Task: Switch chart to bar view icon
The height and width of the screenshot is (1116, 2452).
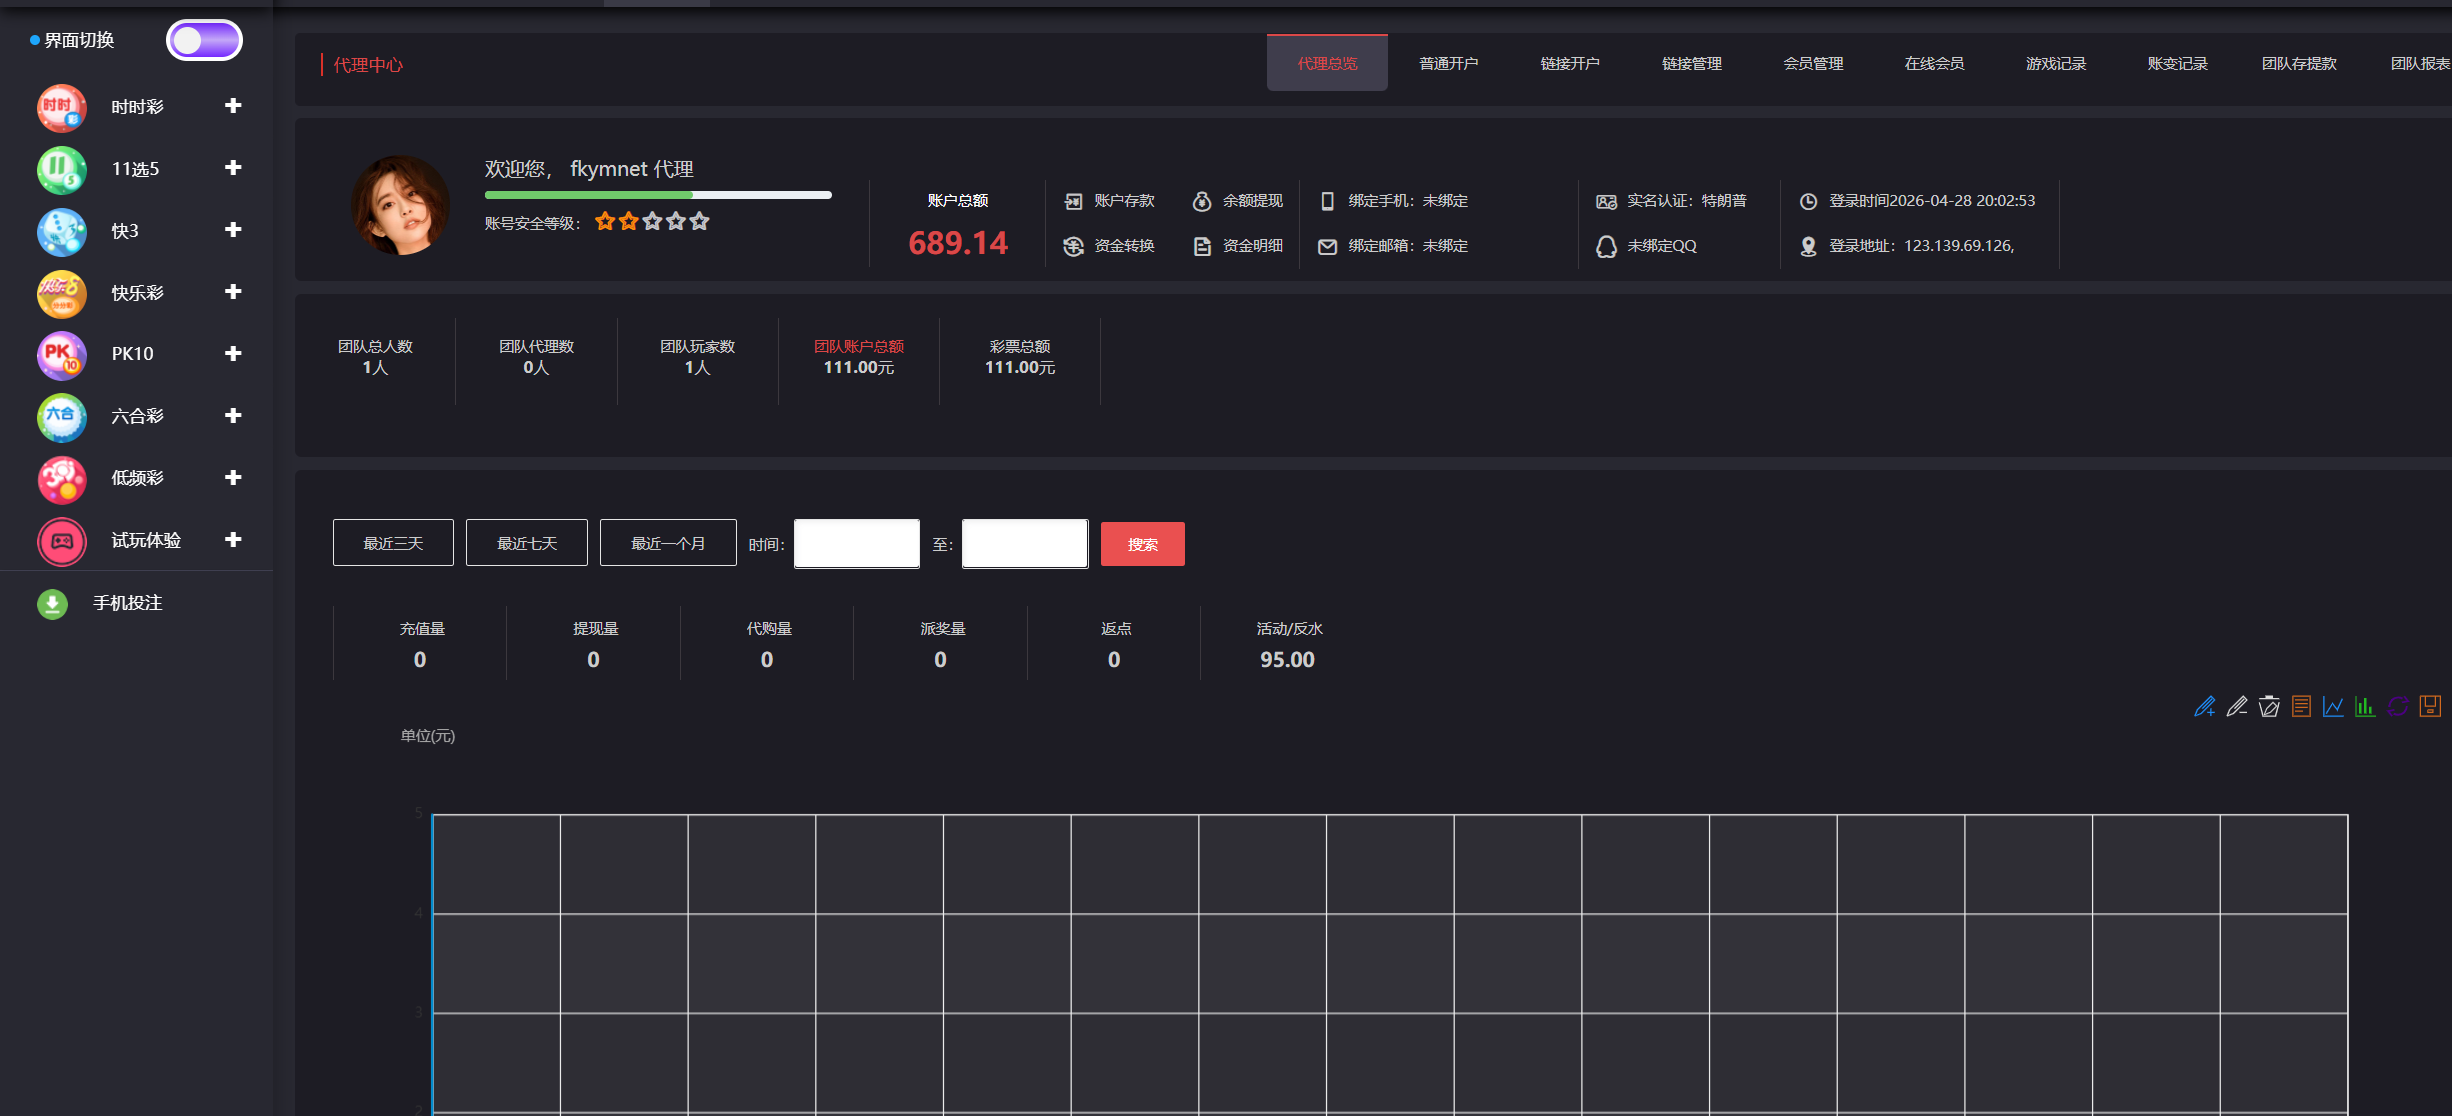Action: pyautogui.click(x=2365, y=707)
